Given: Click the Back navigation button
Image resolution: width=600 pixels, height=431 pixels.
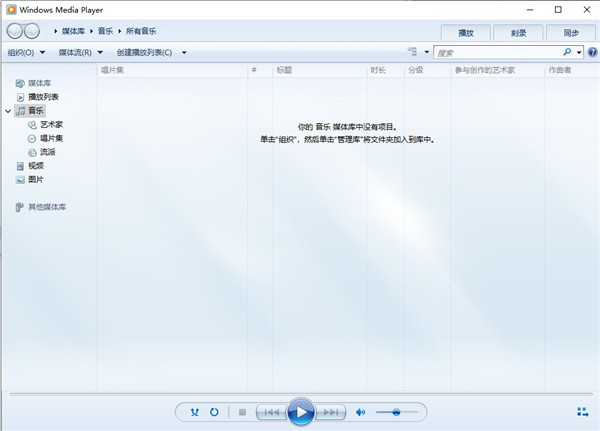Looking at the screenshot, I should coord(15,31).
